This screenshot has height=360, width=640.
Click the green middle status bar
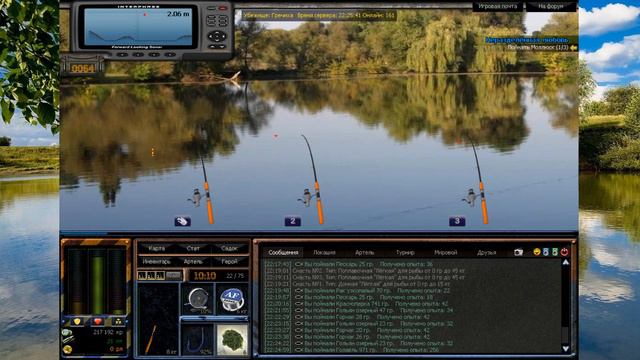coord(97,282)
